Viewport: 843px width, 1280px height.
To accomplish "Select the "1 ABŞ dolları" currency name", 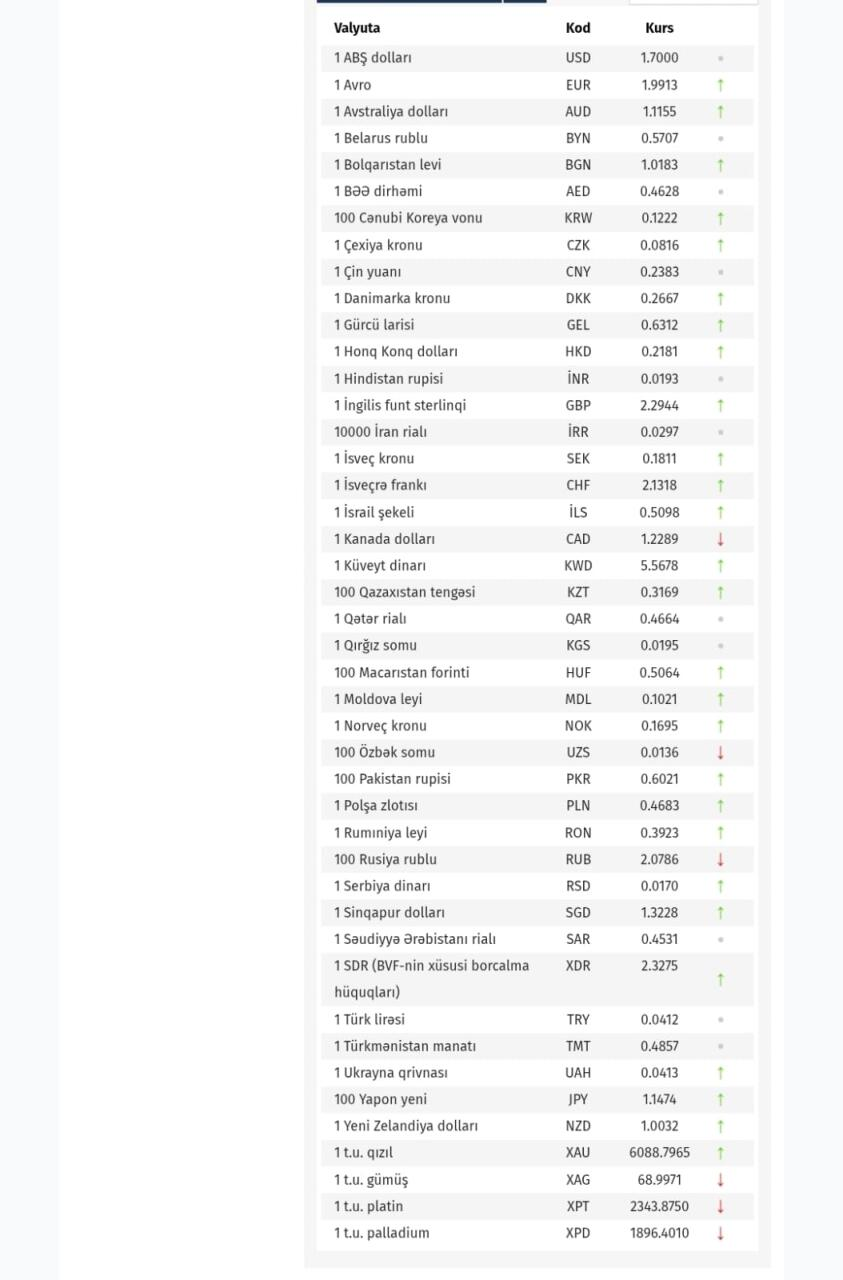I will 373,58.
